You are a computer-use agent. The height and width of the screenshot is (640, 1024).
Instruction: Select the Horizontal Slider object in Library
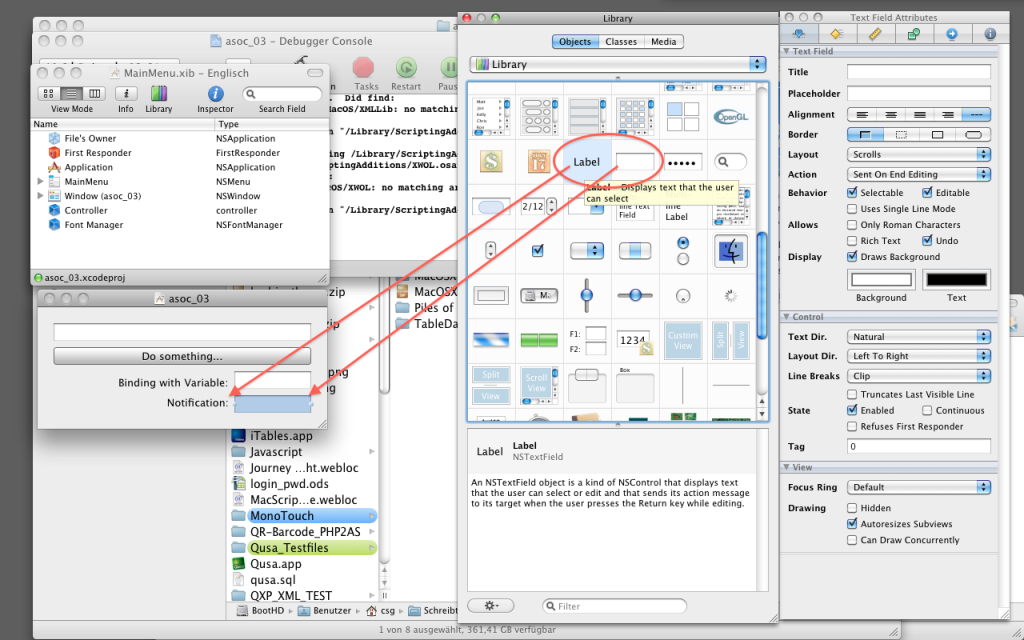pyautogui.click(x=635, y=295)
